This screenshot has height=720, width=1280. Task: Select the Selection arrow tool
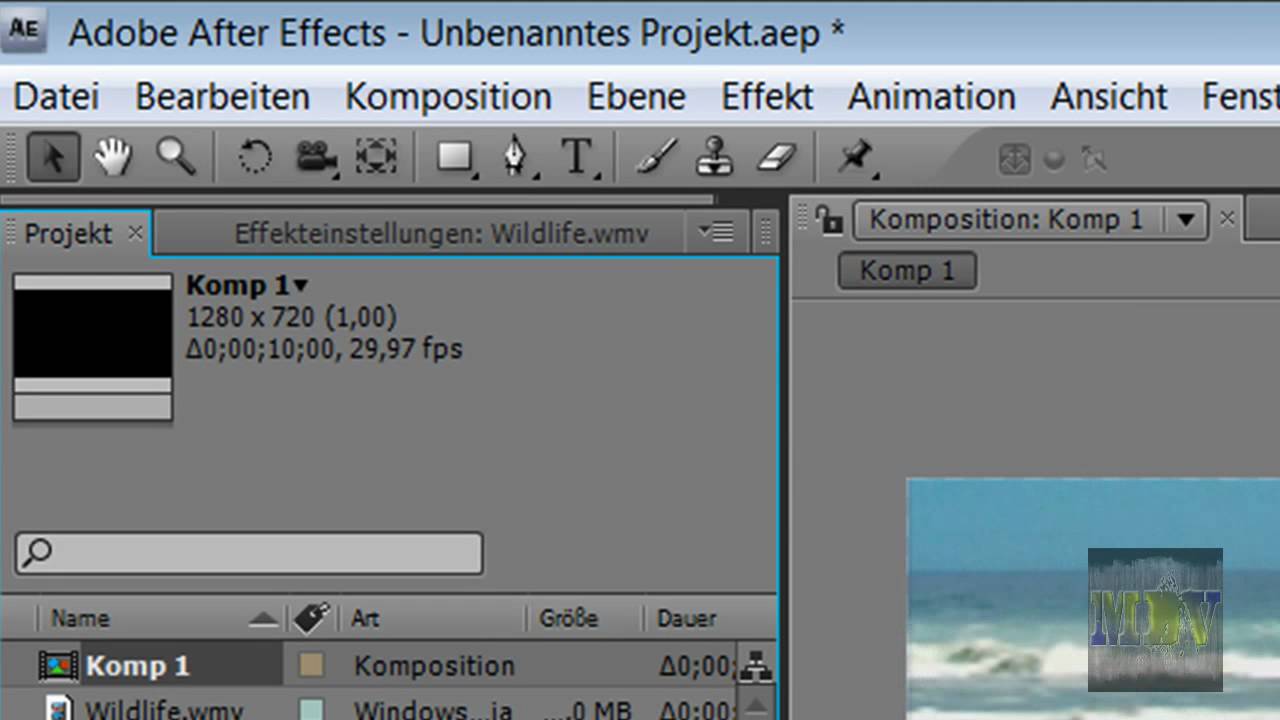click(x=53, y=158)
